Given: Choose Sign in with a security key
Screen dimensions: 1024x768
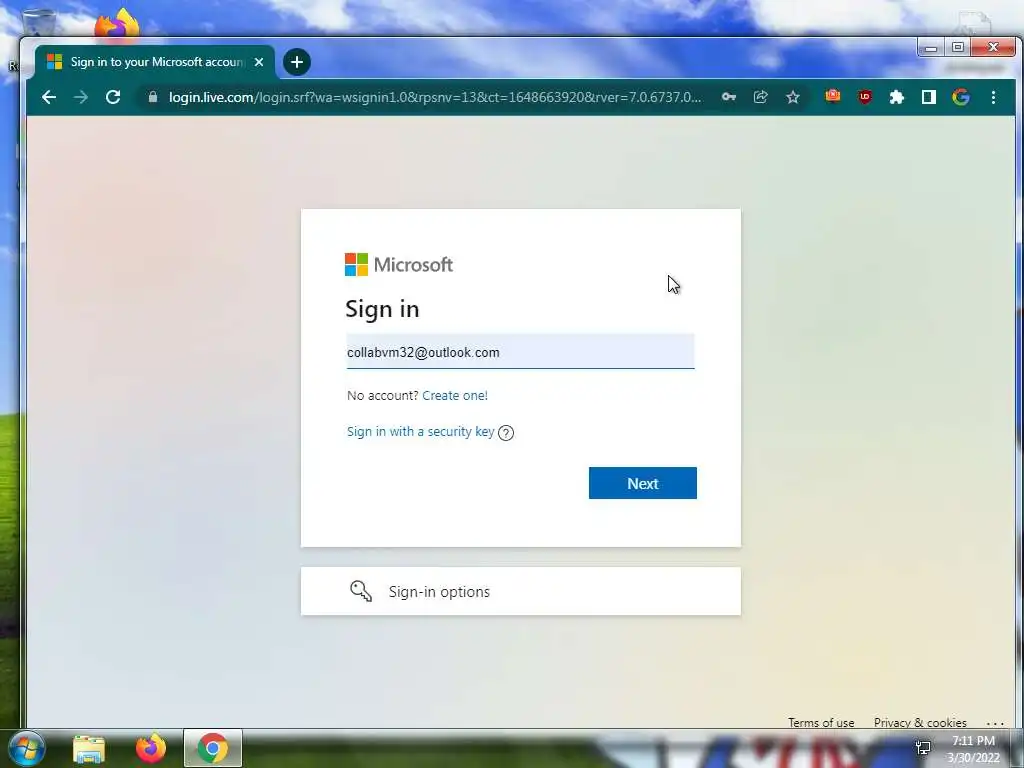Looking at the screenshot, I should tap(421, 432).
